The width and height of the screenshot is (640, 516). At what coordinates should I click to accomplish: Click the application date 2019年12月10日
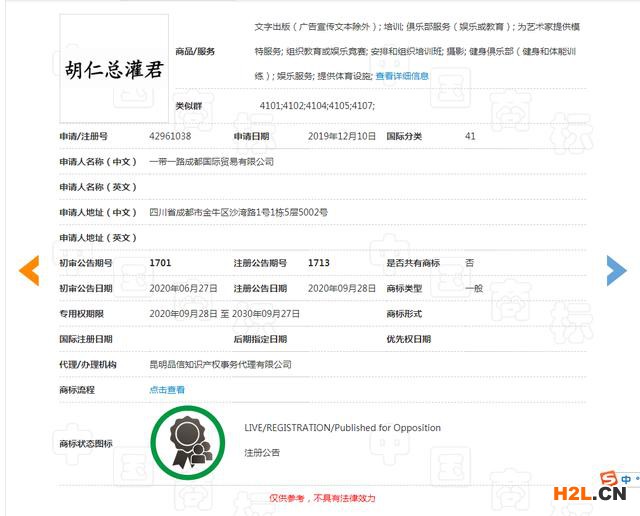[342, 136]
